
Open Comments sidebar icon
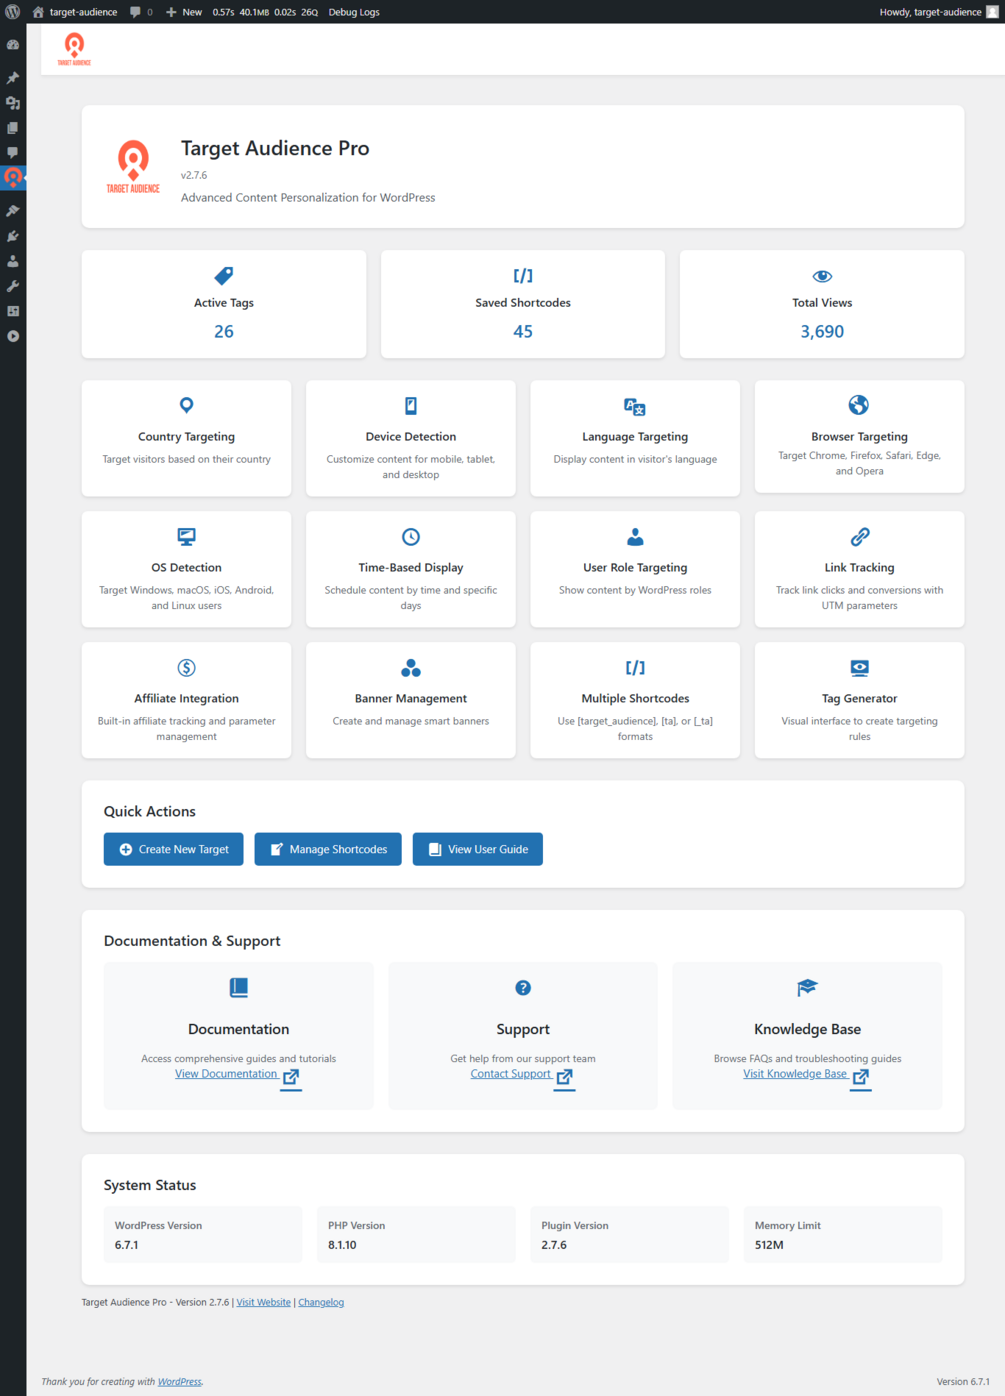pyautogui.click(x=13, y=153)
